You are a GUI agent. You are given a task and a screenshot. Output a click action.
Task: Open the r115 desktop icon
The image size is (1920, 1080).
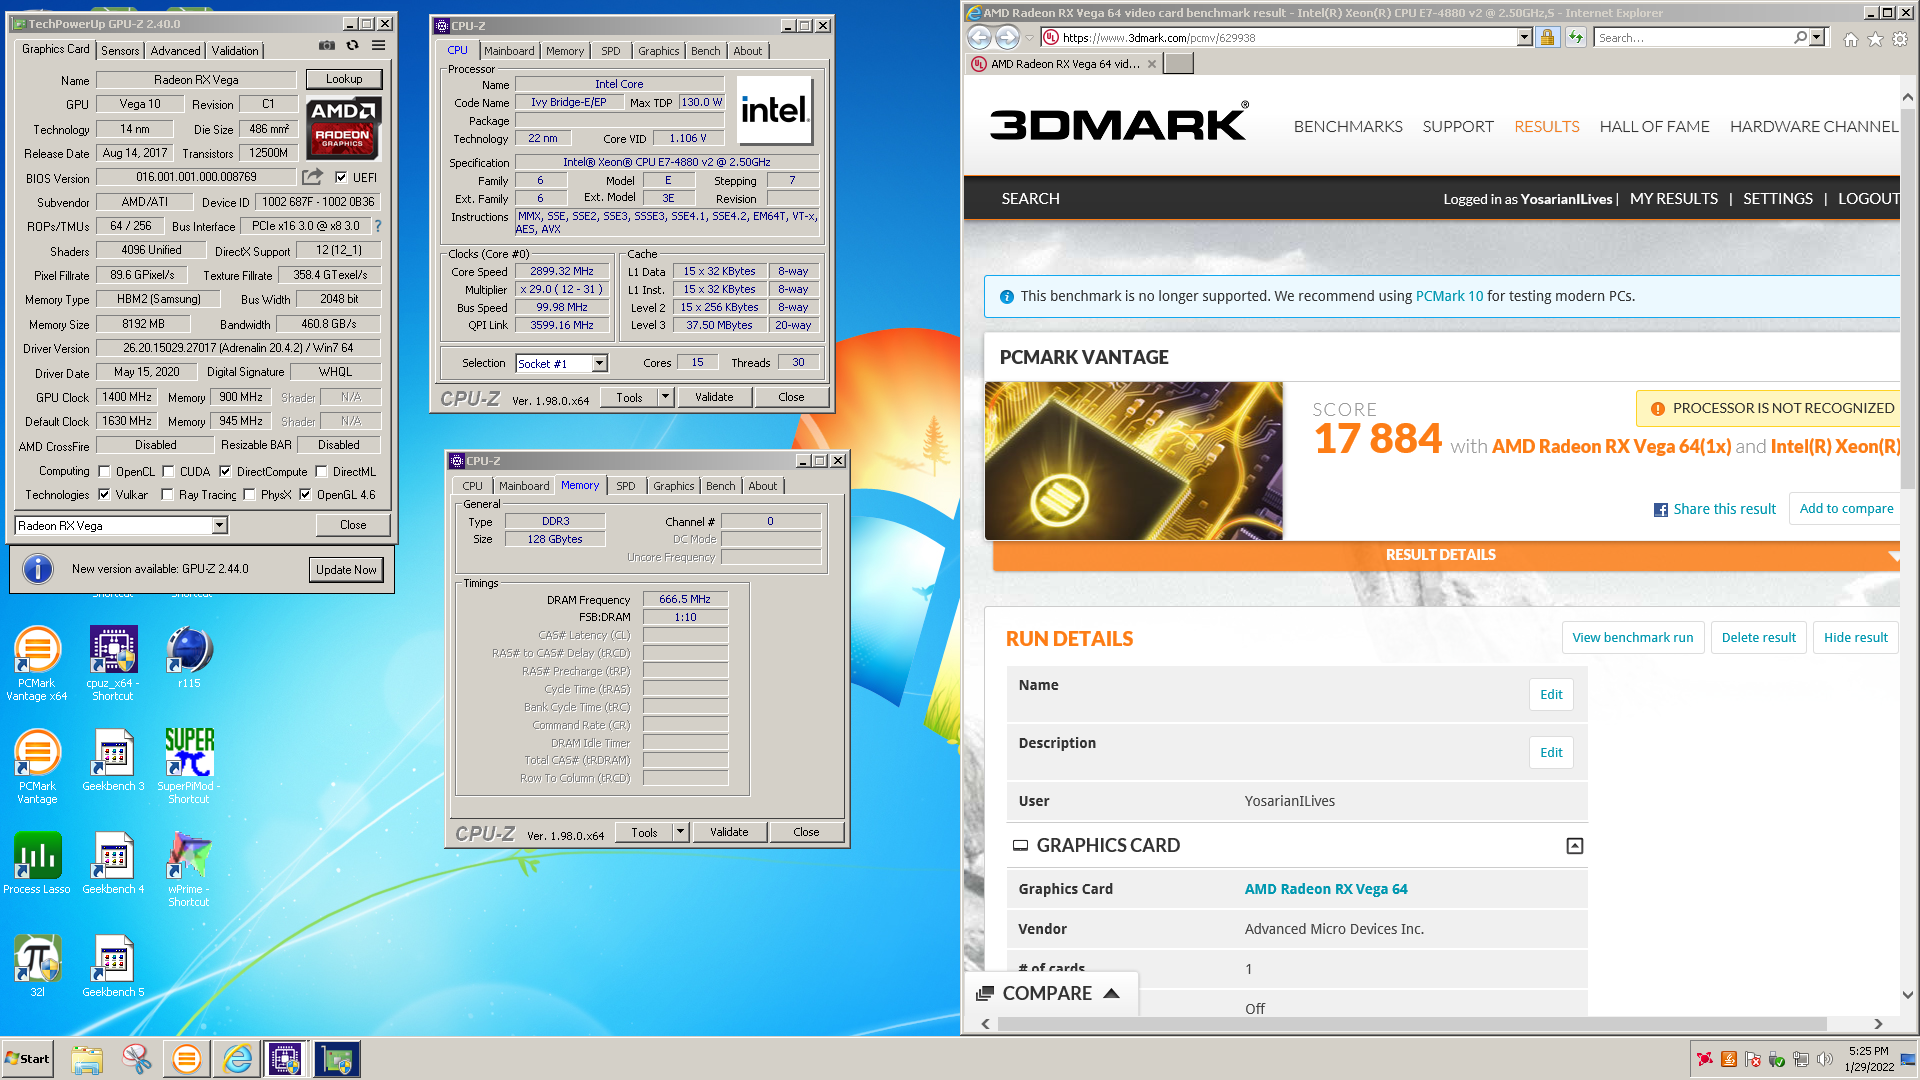pos(189,658)
